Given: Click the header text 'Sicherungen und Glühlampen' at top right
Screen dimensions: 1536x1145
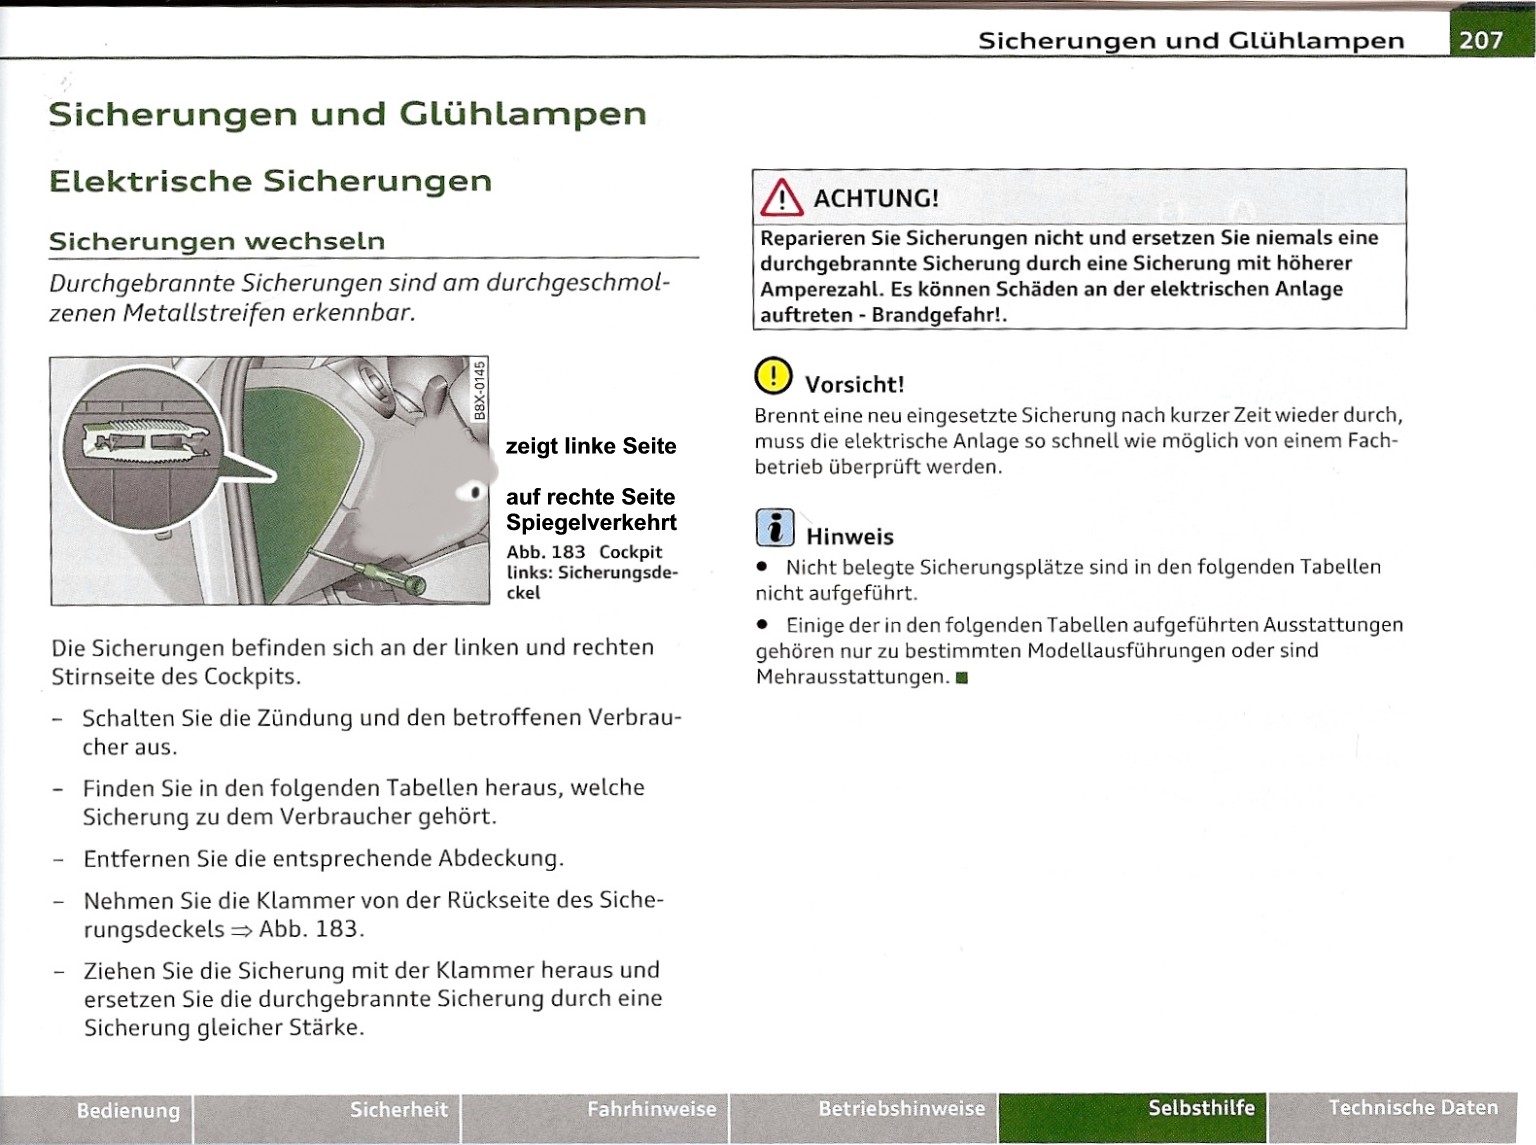Looking at the screenshot, I should coord(1191,40).
